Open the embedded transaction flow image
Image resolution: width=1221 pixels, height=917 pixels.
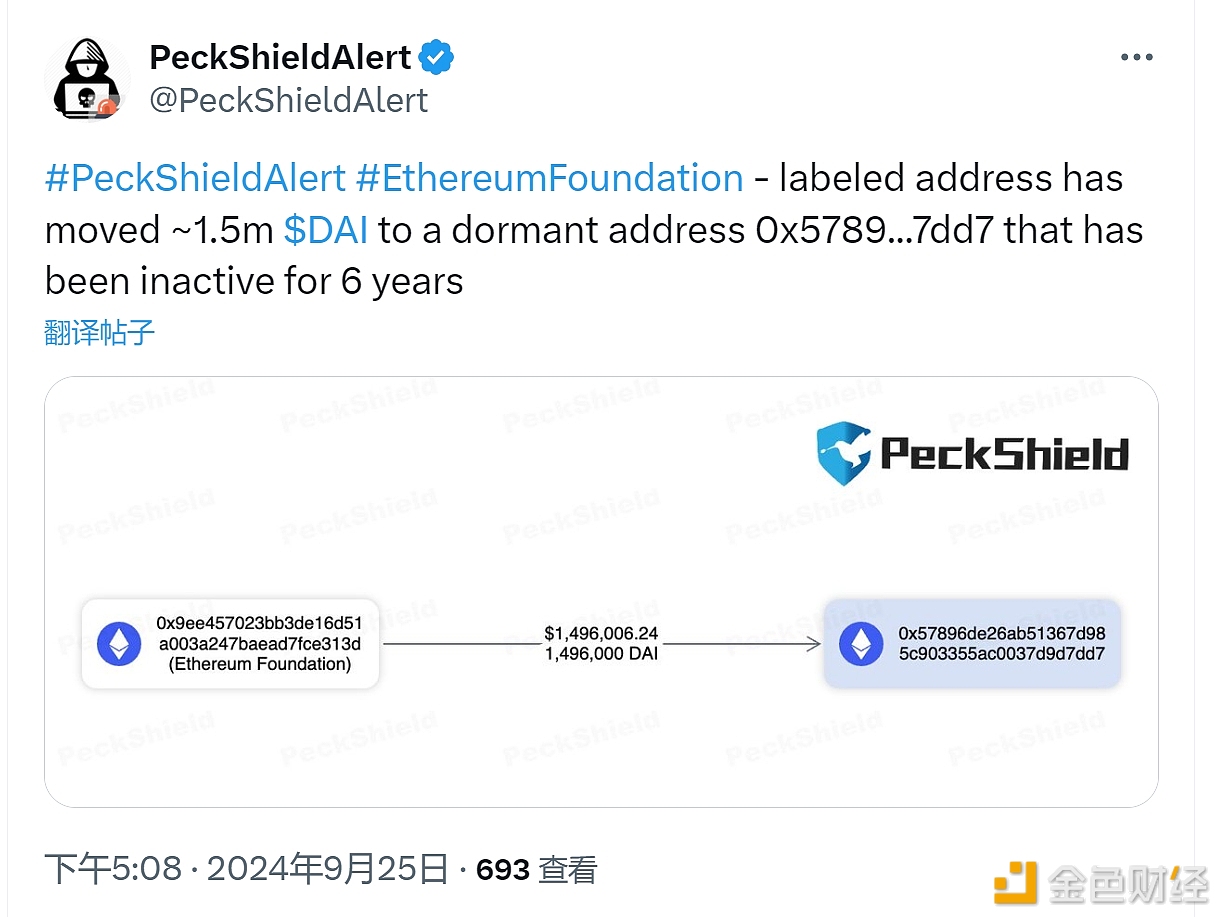click(x=601, y=592)
